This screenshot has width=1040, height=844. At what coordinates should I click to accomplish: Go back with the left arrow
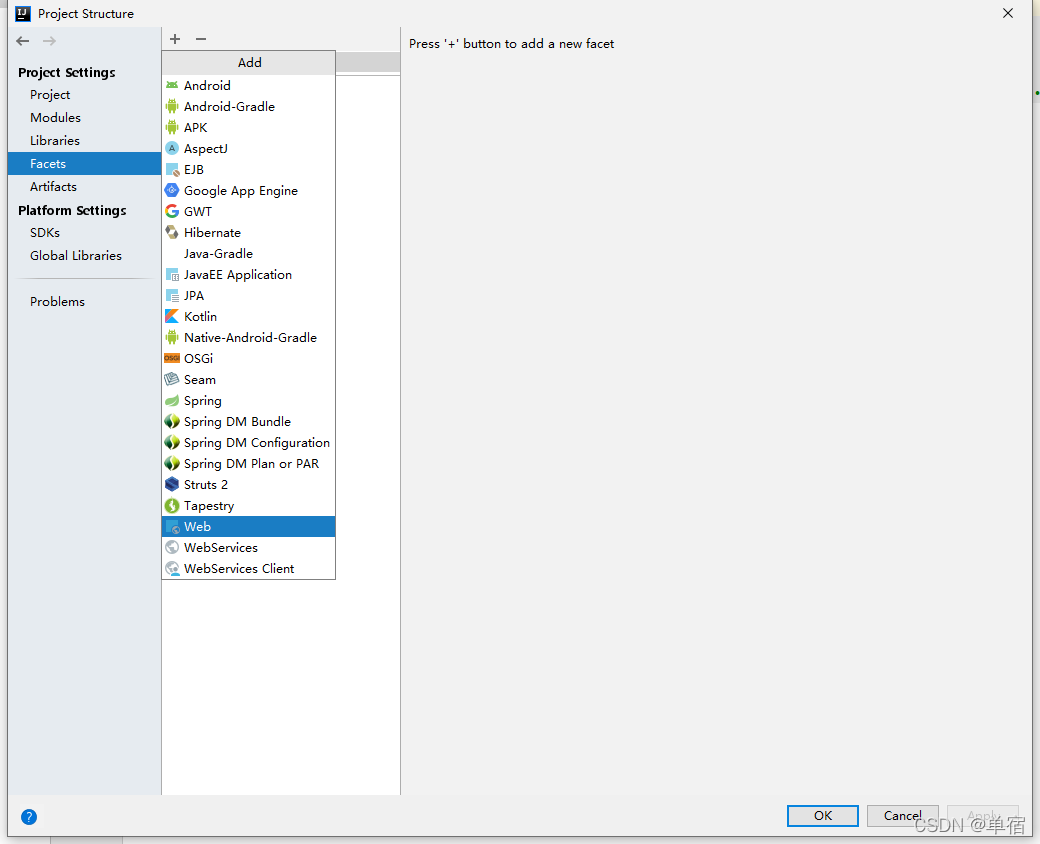click(x=23, y=41)
